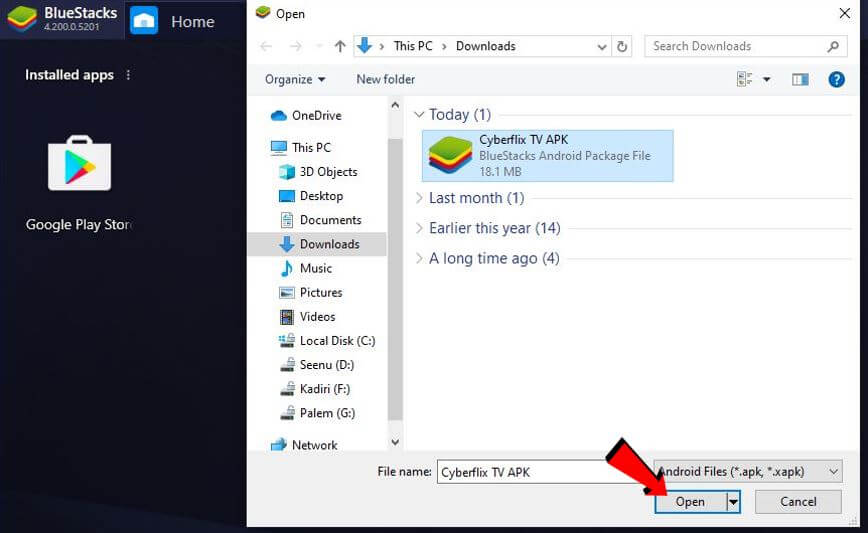The image size is (868, 533).
Task: Open Videos folder in sidebar
Action: pyautogui.click(x=317, y=317)
